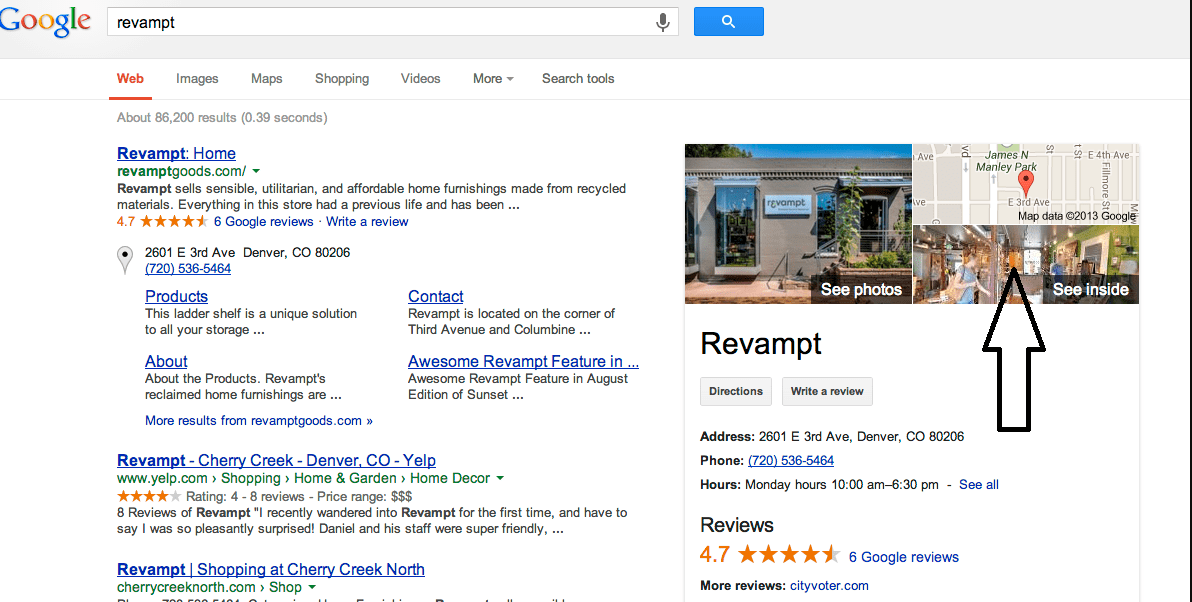
Task: Click the map pin beside the 2601 E 3rd Ave address
Action: (x=125, y=260)
